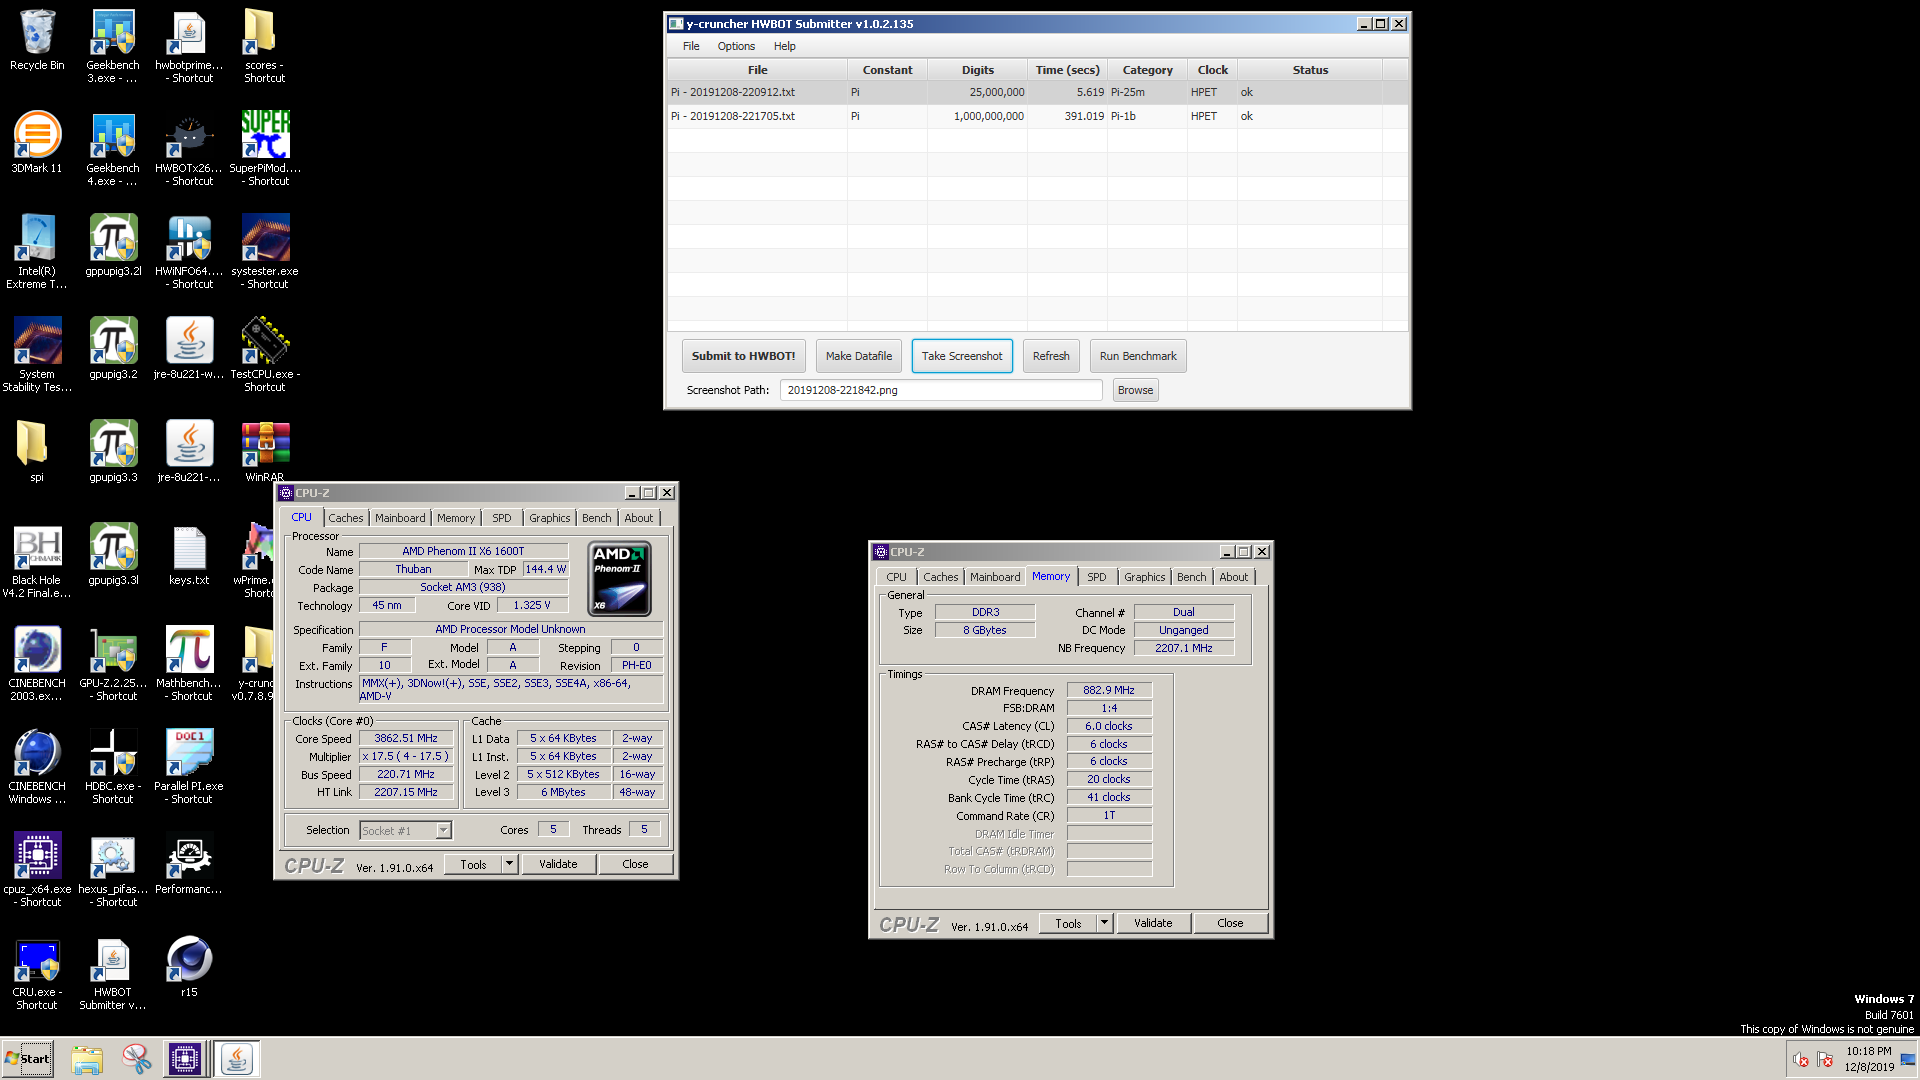Open the Windows Start button
The width and height of the screenshot is (1920, 1080).
(x=28, y=1059)
